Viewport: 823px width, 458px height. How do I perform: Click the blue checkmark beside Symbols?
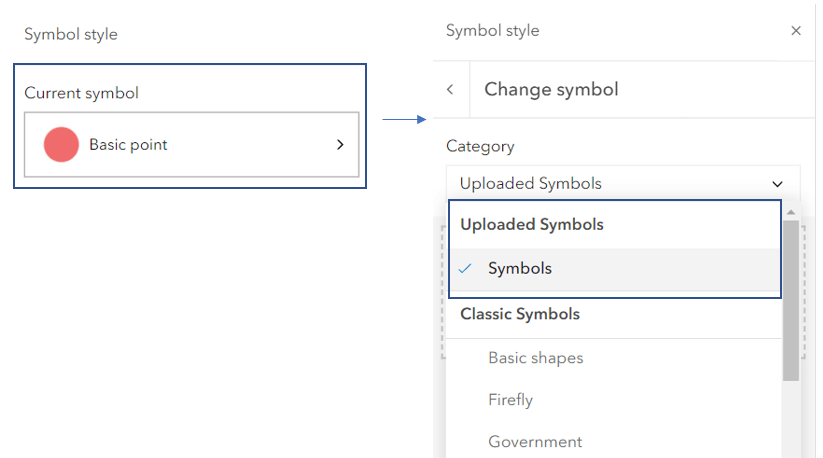(465, 269)
